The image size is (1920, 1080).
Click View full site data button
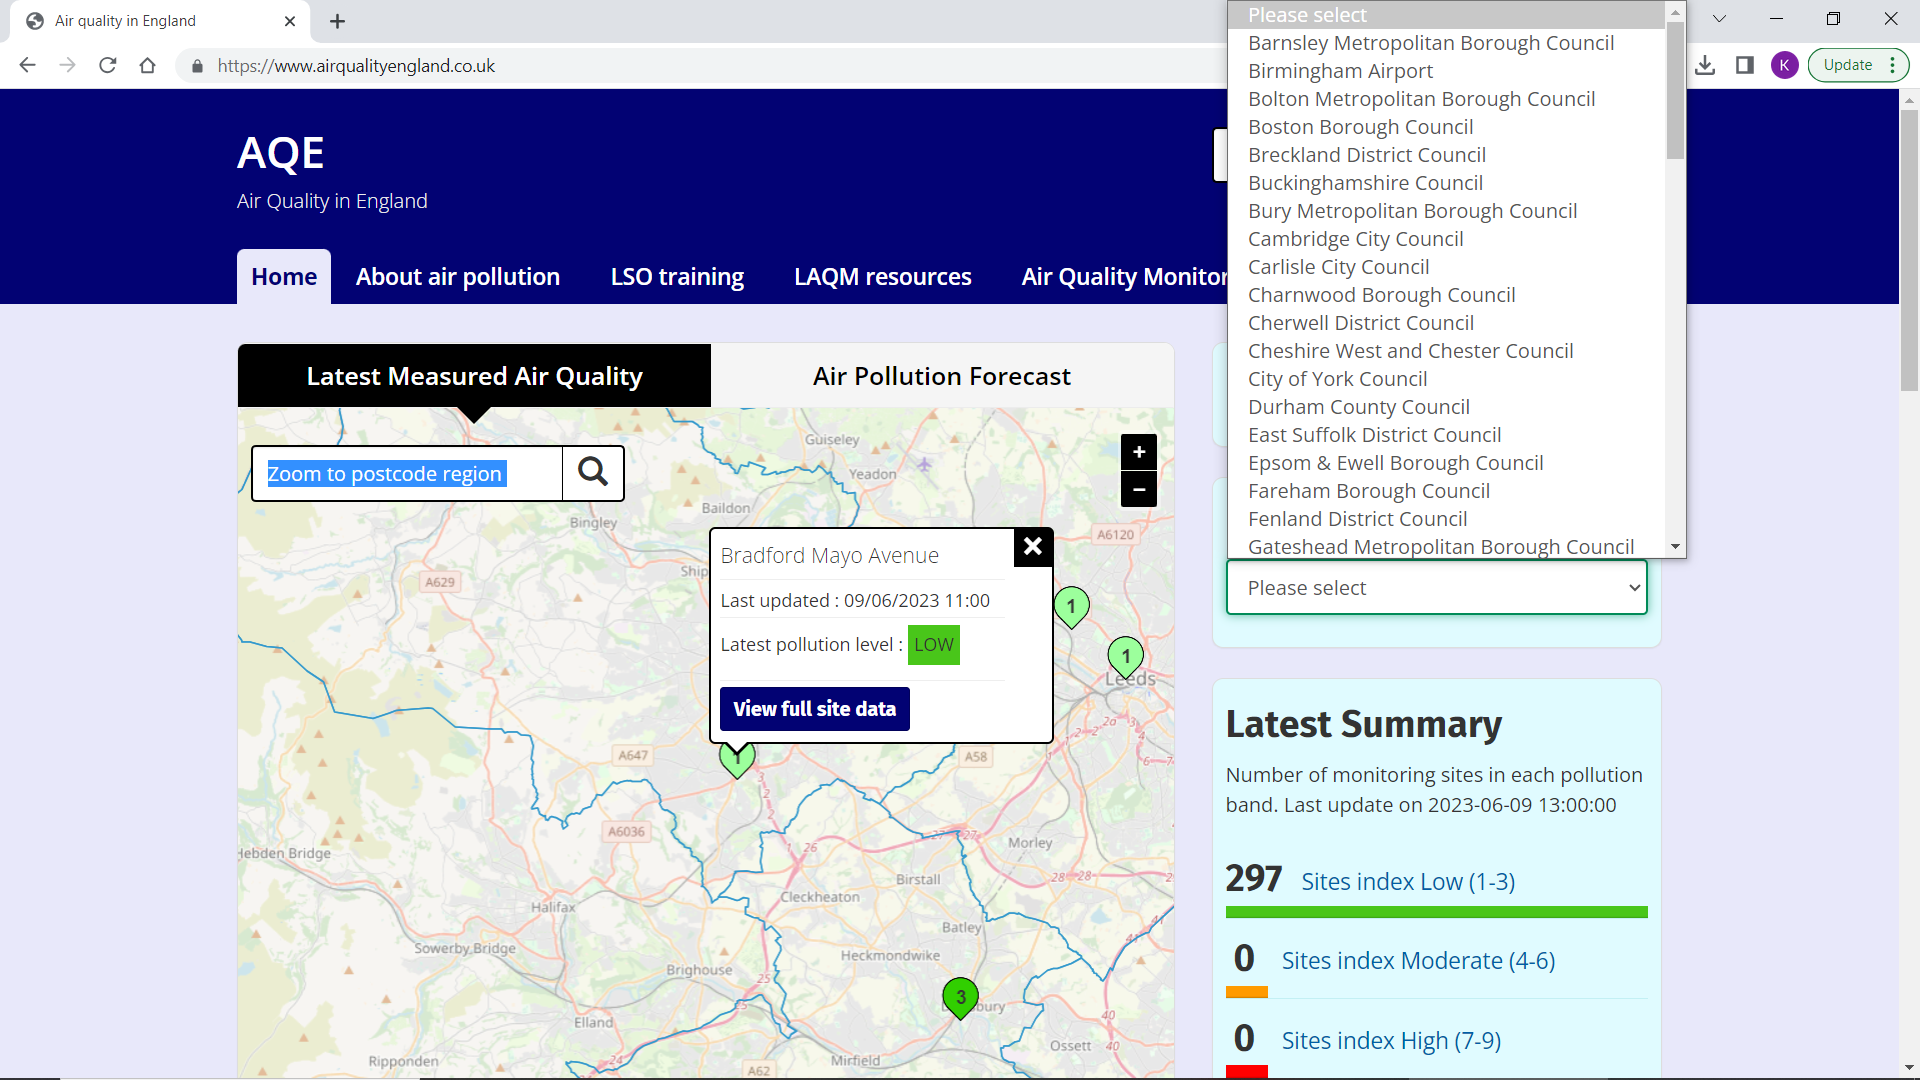(814, 709)
